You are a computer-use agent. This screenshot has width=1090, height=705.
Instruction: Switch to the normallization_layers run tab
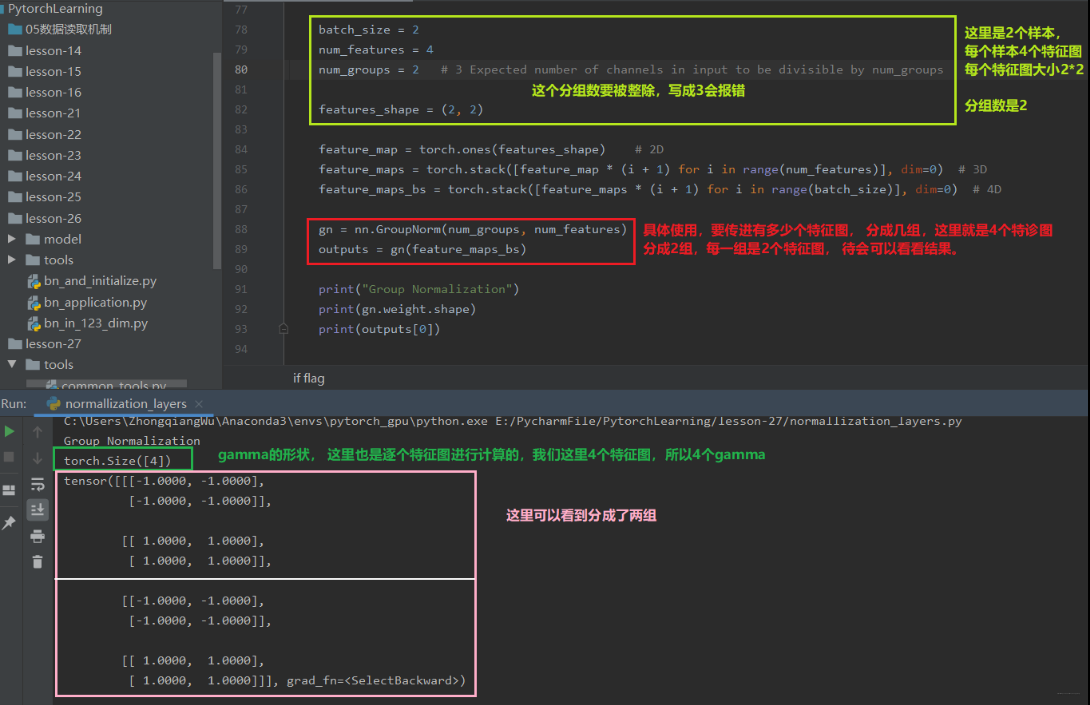coord(125,403)
